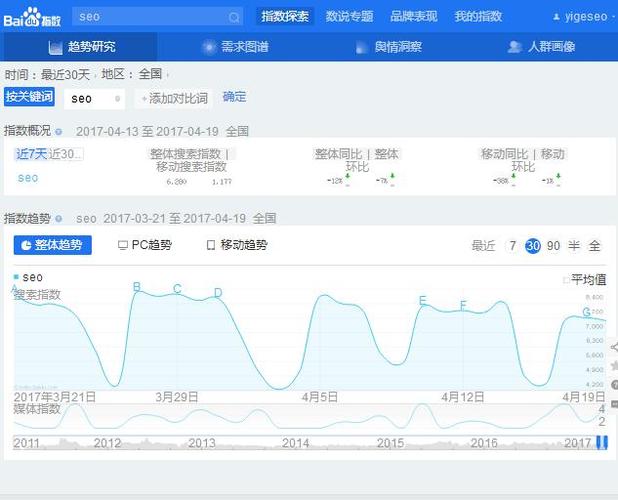Click news marker A on the chart
618x500 pixels.
(15, 288)
